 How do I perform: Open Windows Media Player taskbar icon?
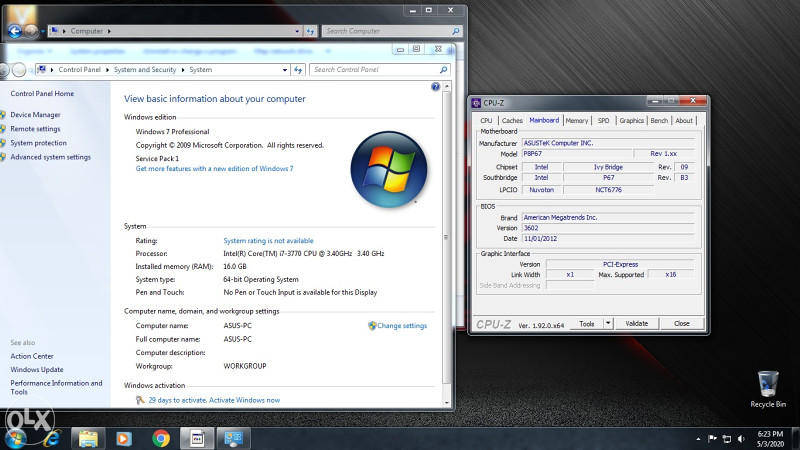[x=123, y=438]
